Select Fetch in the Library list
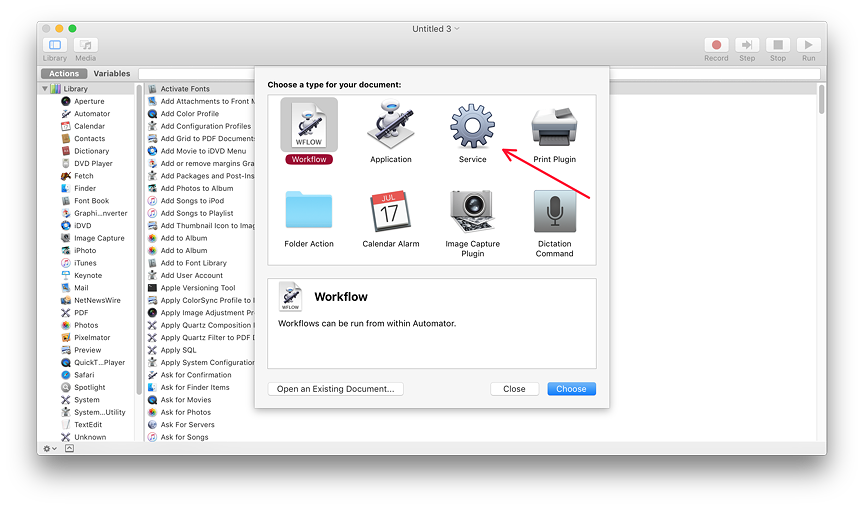This screenshot has width=864, height=508. point(84,176)
